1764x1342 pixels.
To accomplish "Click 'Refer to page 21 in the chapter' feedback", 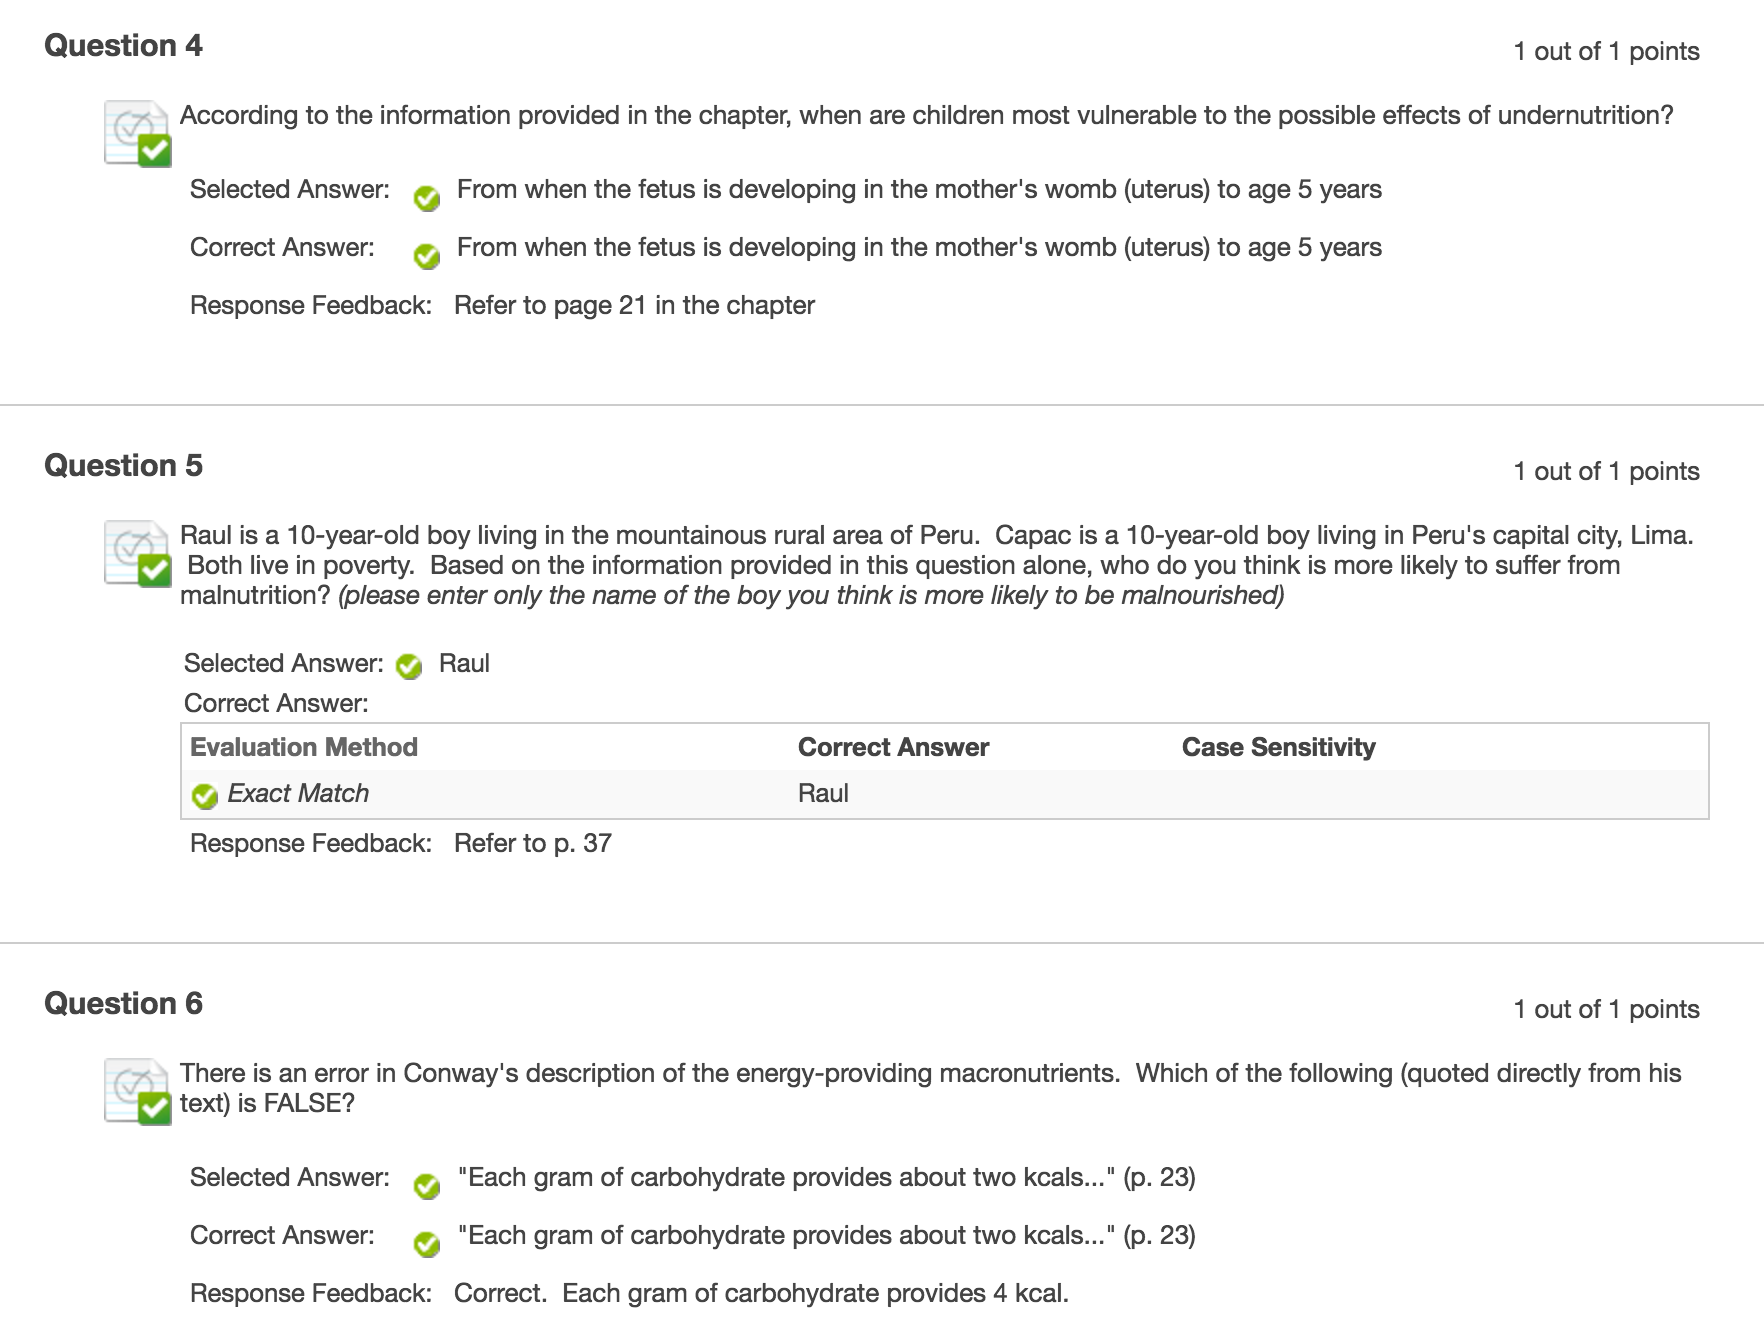I will [x=634, y=305].
